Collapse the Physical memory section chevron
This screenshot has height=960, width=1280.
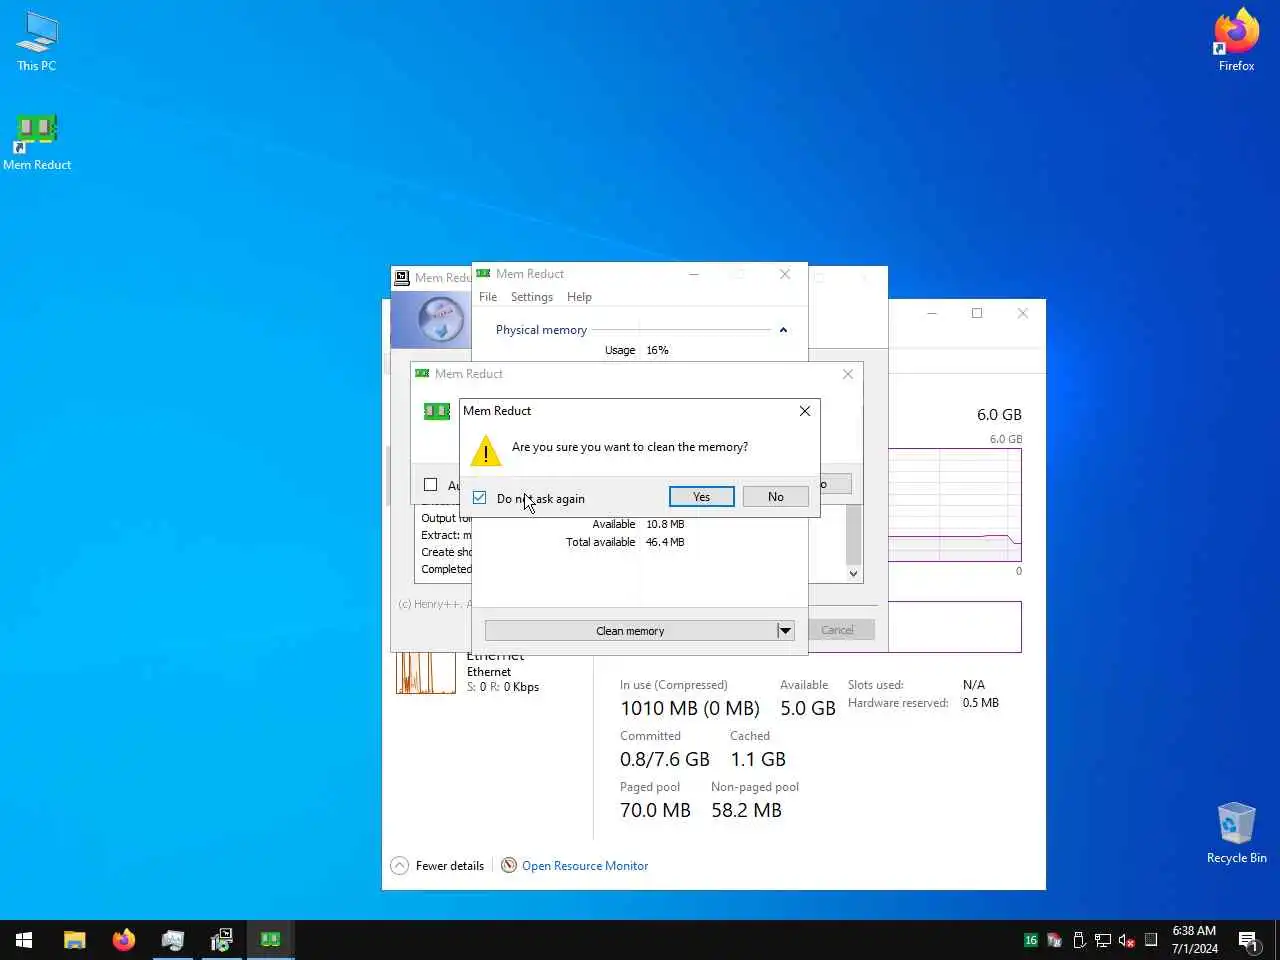[783, 330]
